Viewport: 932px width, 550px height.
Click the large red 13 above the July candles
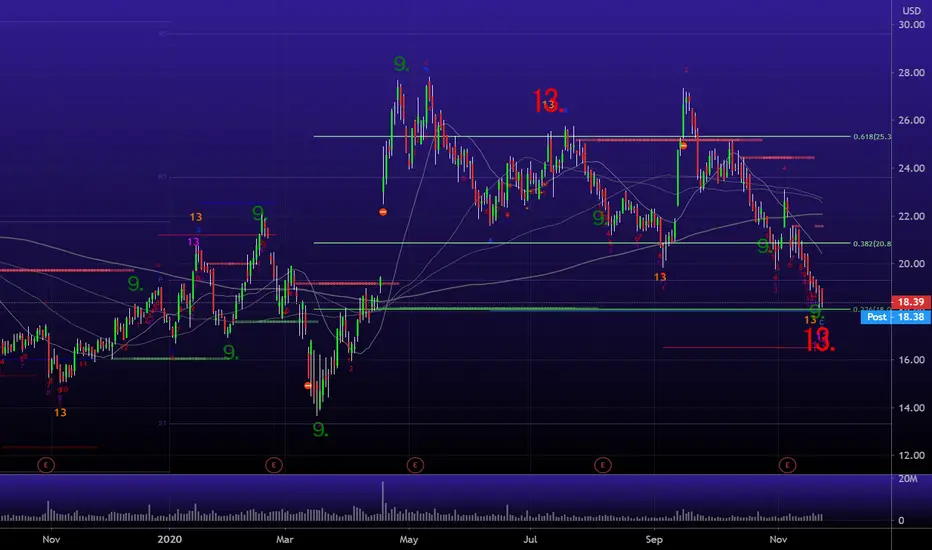[x=547, y=101]
